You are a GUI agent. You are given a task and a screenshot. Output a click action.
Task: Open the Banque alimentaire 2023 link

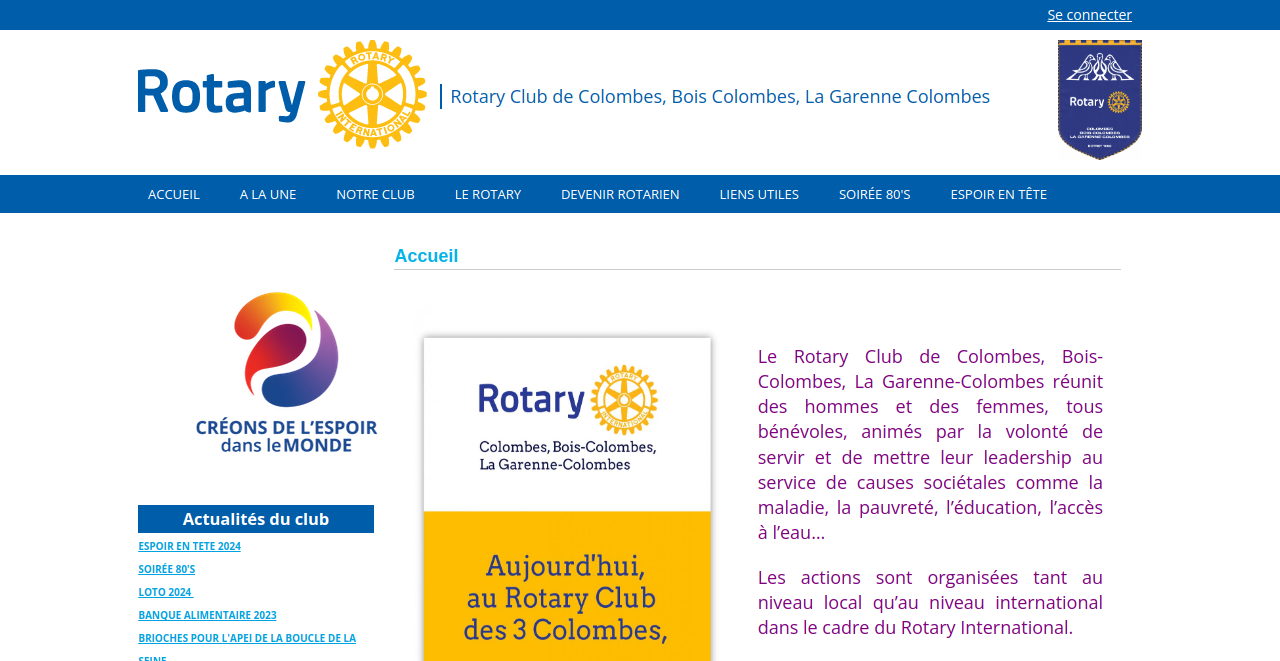point(207,615)
